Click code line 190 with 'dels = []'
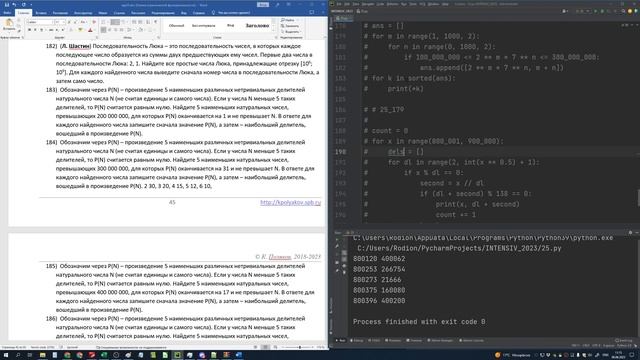The image size is (640, 360). (x=406, y=152)
